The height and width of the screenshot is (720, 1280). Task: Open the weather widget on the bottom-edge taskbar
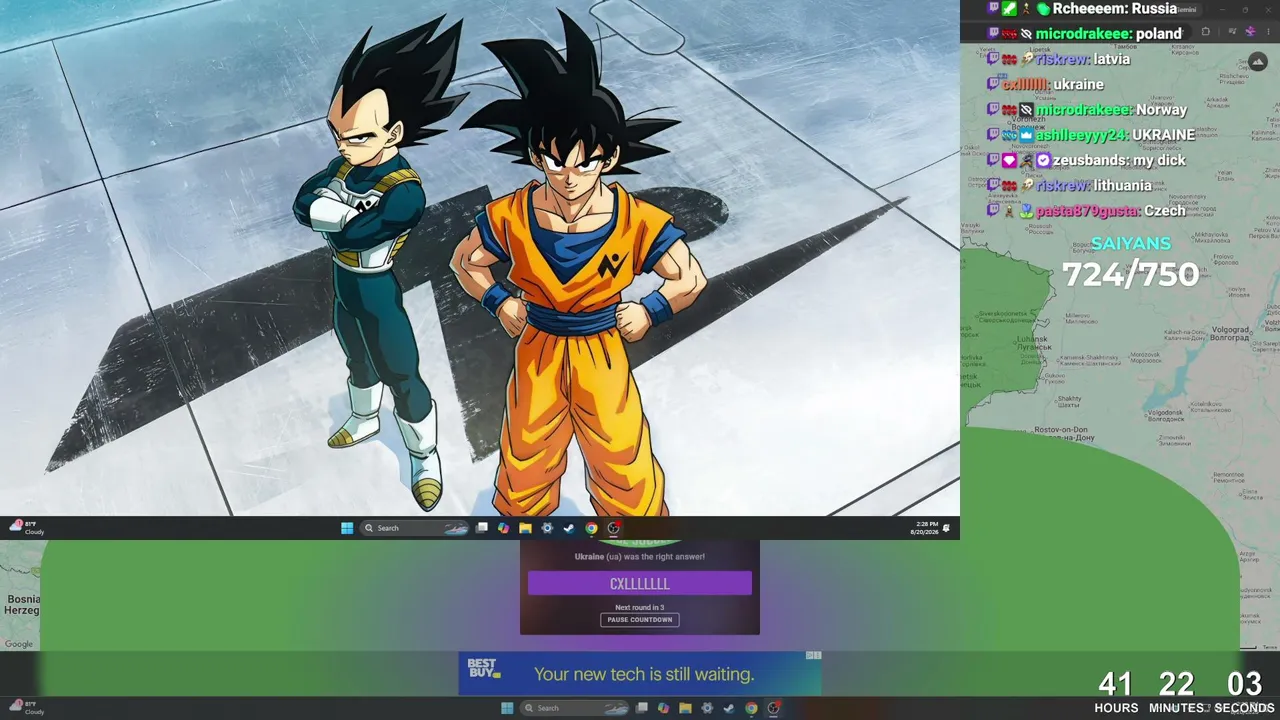27,708
